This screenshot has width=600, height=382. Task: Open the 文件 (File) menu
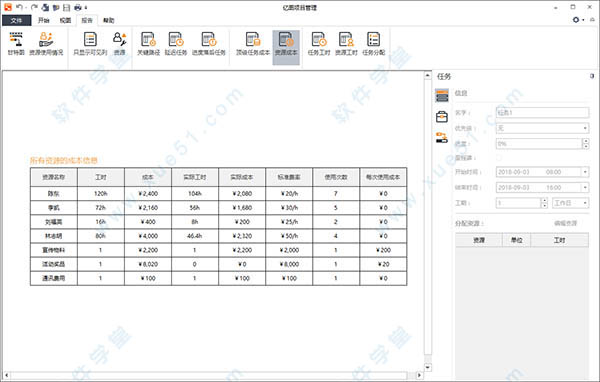[16, 20]
